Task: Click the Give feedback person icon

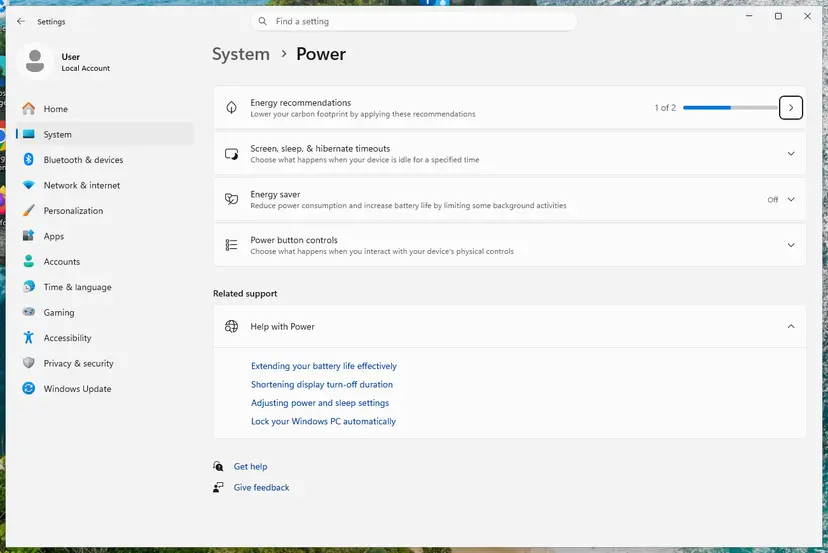Action: pyautogui.click(x=218, y=488)
